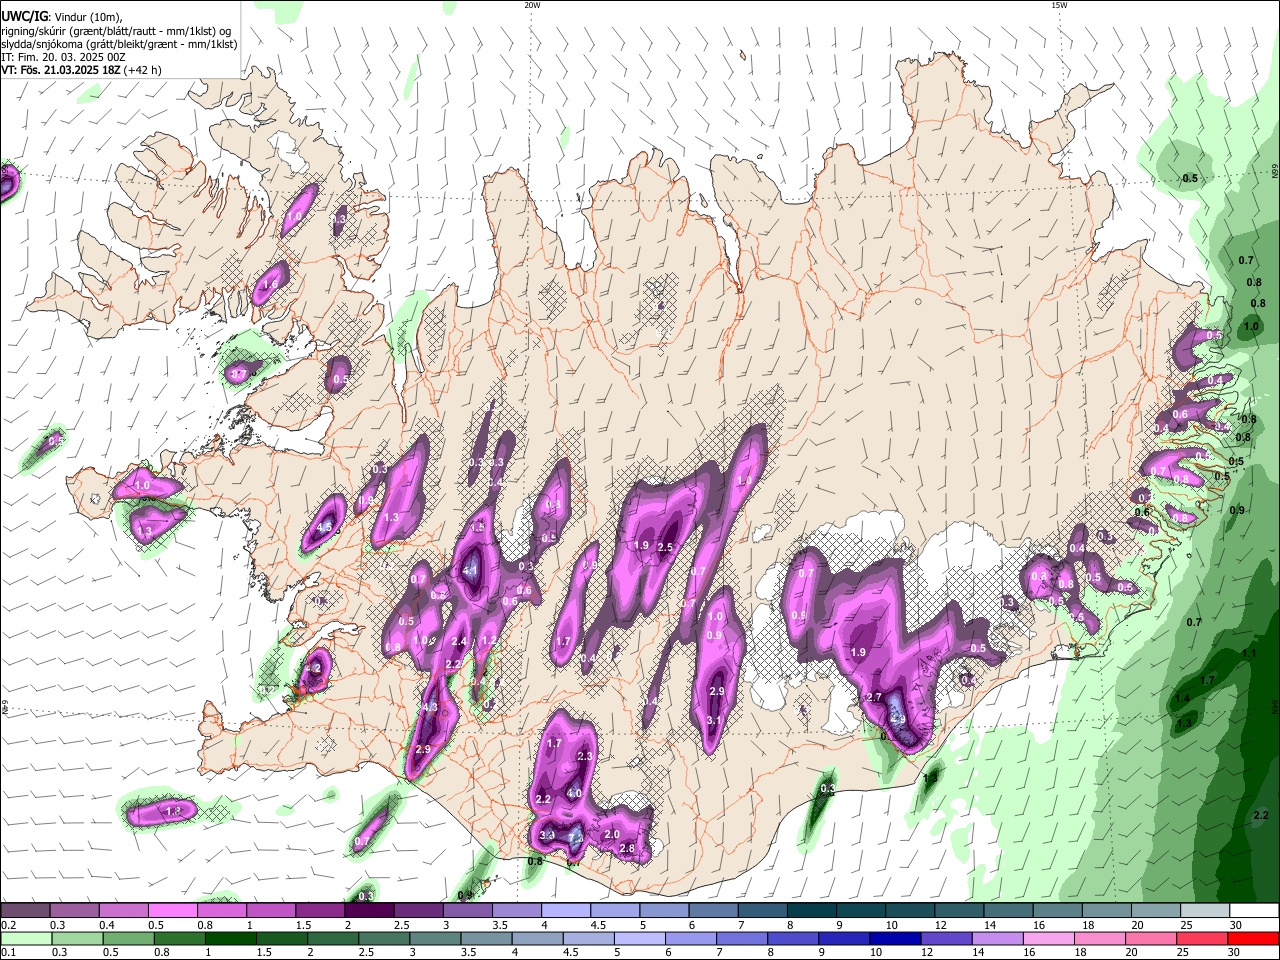Screen dimensions: 1280x960
Task: Click the light grey 25 snow-scale swatch
Action: click(x=1205, y=911)
